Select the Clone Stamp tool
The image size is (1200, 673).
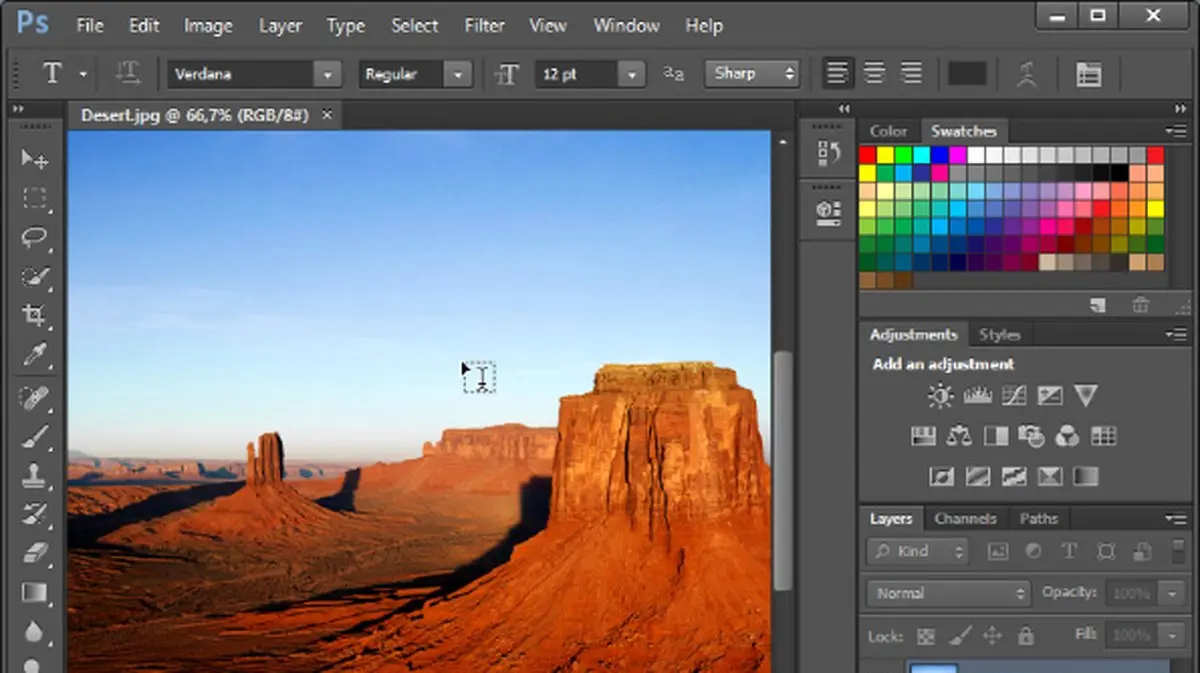(35, 474)
